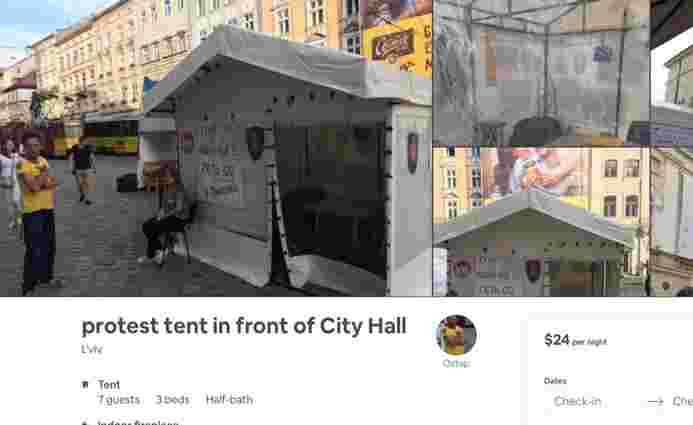Image resolution: width=693 pixels, height=425 pixels.
Task: Open host Ostap's round profile photo
Action: [x=456, y=335]
